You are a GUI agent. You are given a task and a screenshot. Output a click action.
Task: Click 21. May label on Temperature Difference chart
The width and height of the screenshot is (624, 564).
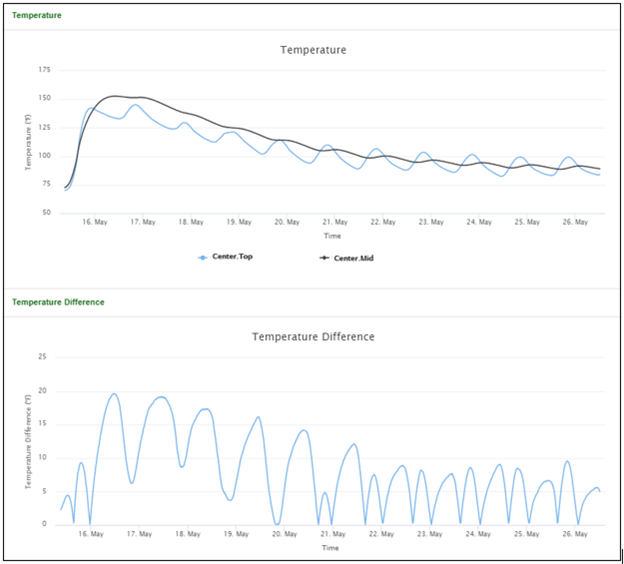point(333,534)
